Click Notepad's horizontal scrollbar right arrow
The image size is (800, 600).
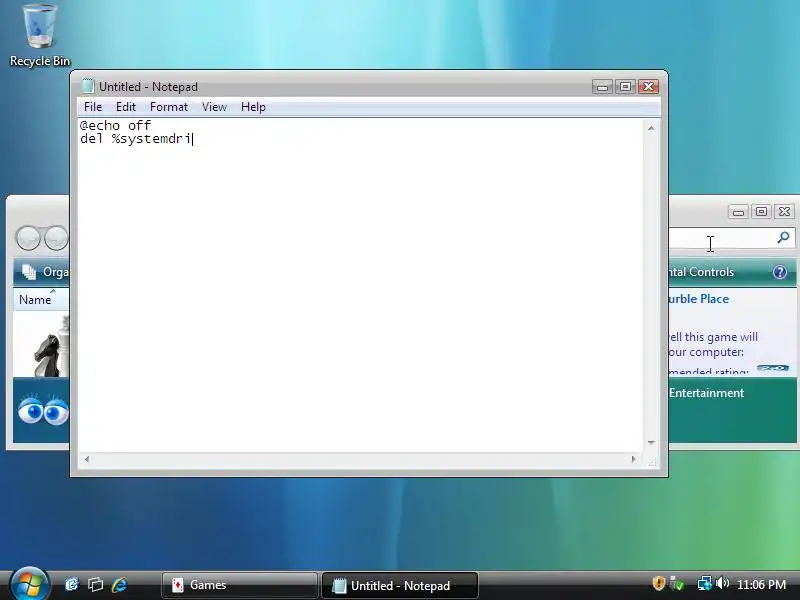tap(634, 459)
